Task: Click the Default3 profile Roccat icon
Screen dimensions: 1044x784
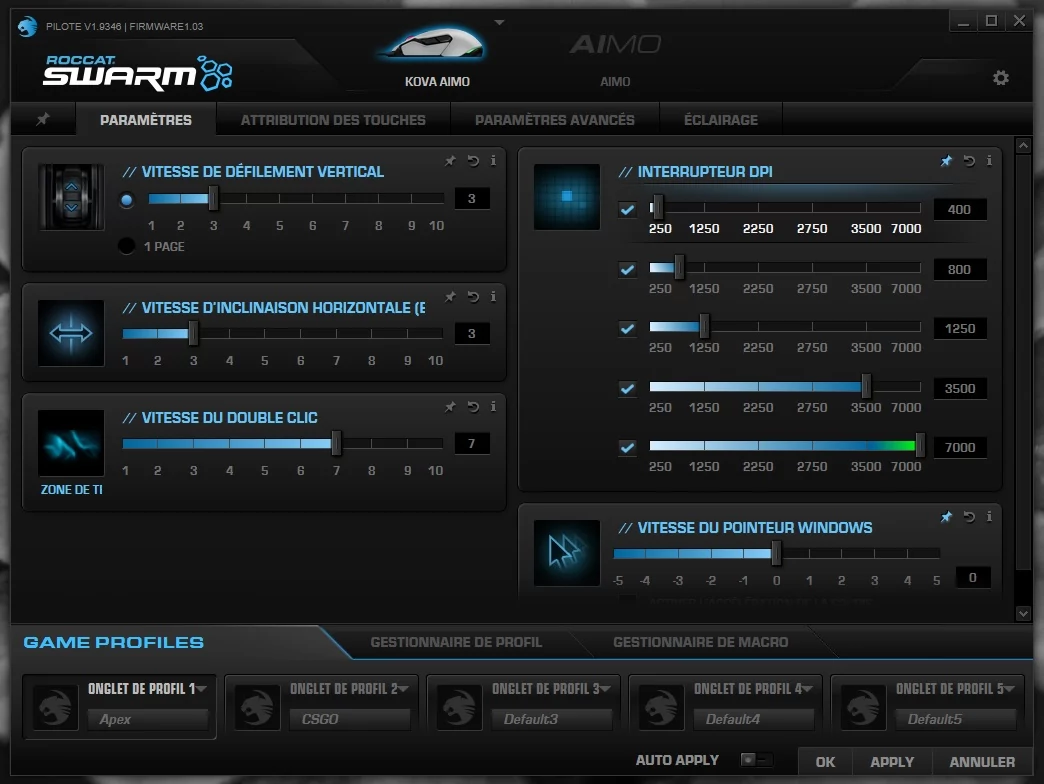Action: (x=459, y=707)
